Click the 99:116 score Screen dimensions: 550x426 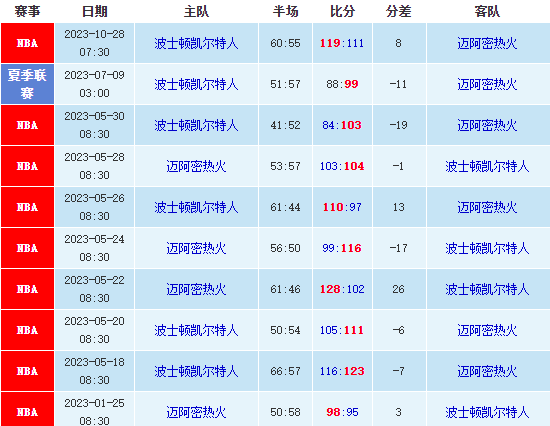[342, 248]
